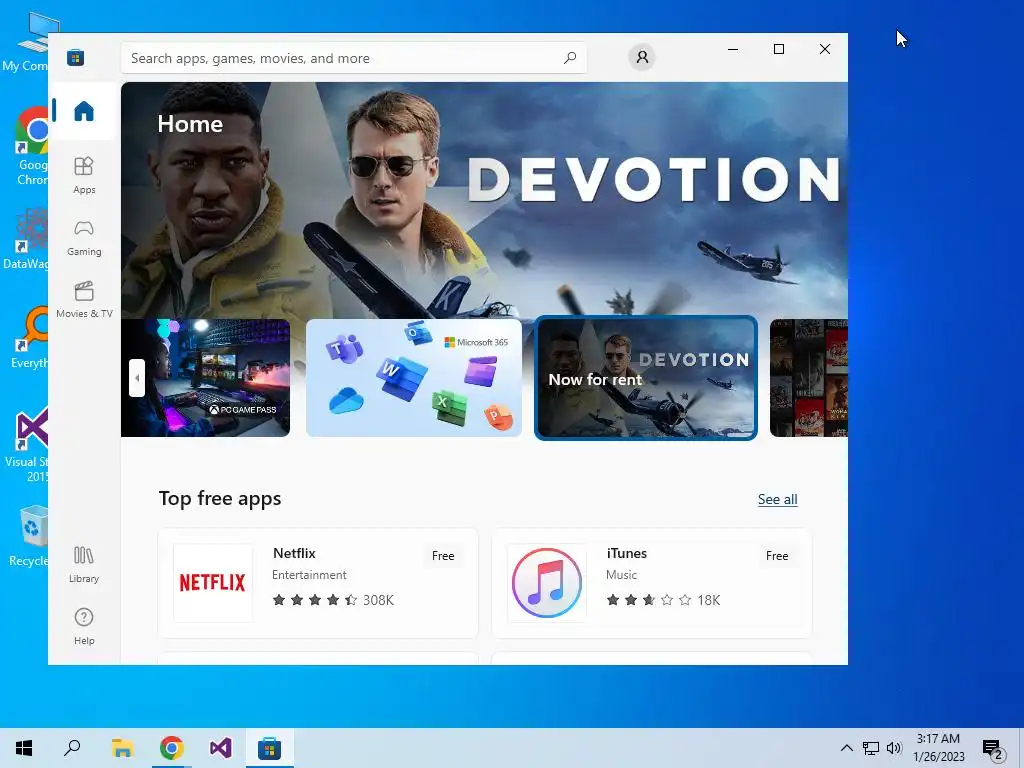Click the Microsoft Store logo in the title bar

(76, 58)
